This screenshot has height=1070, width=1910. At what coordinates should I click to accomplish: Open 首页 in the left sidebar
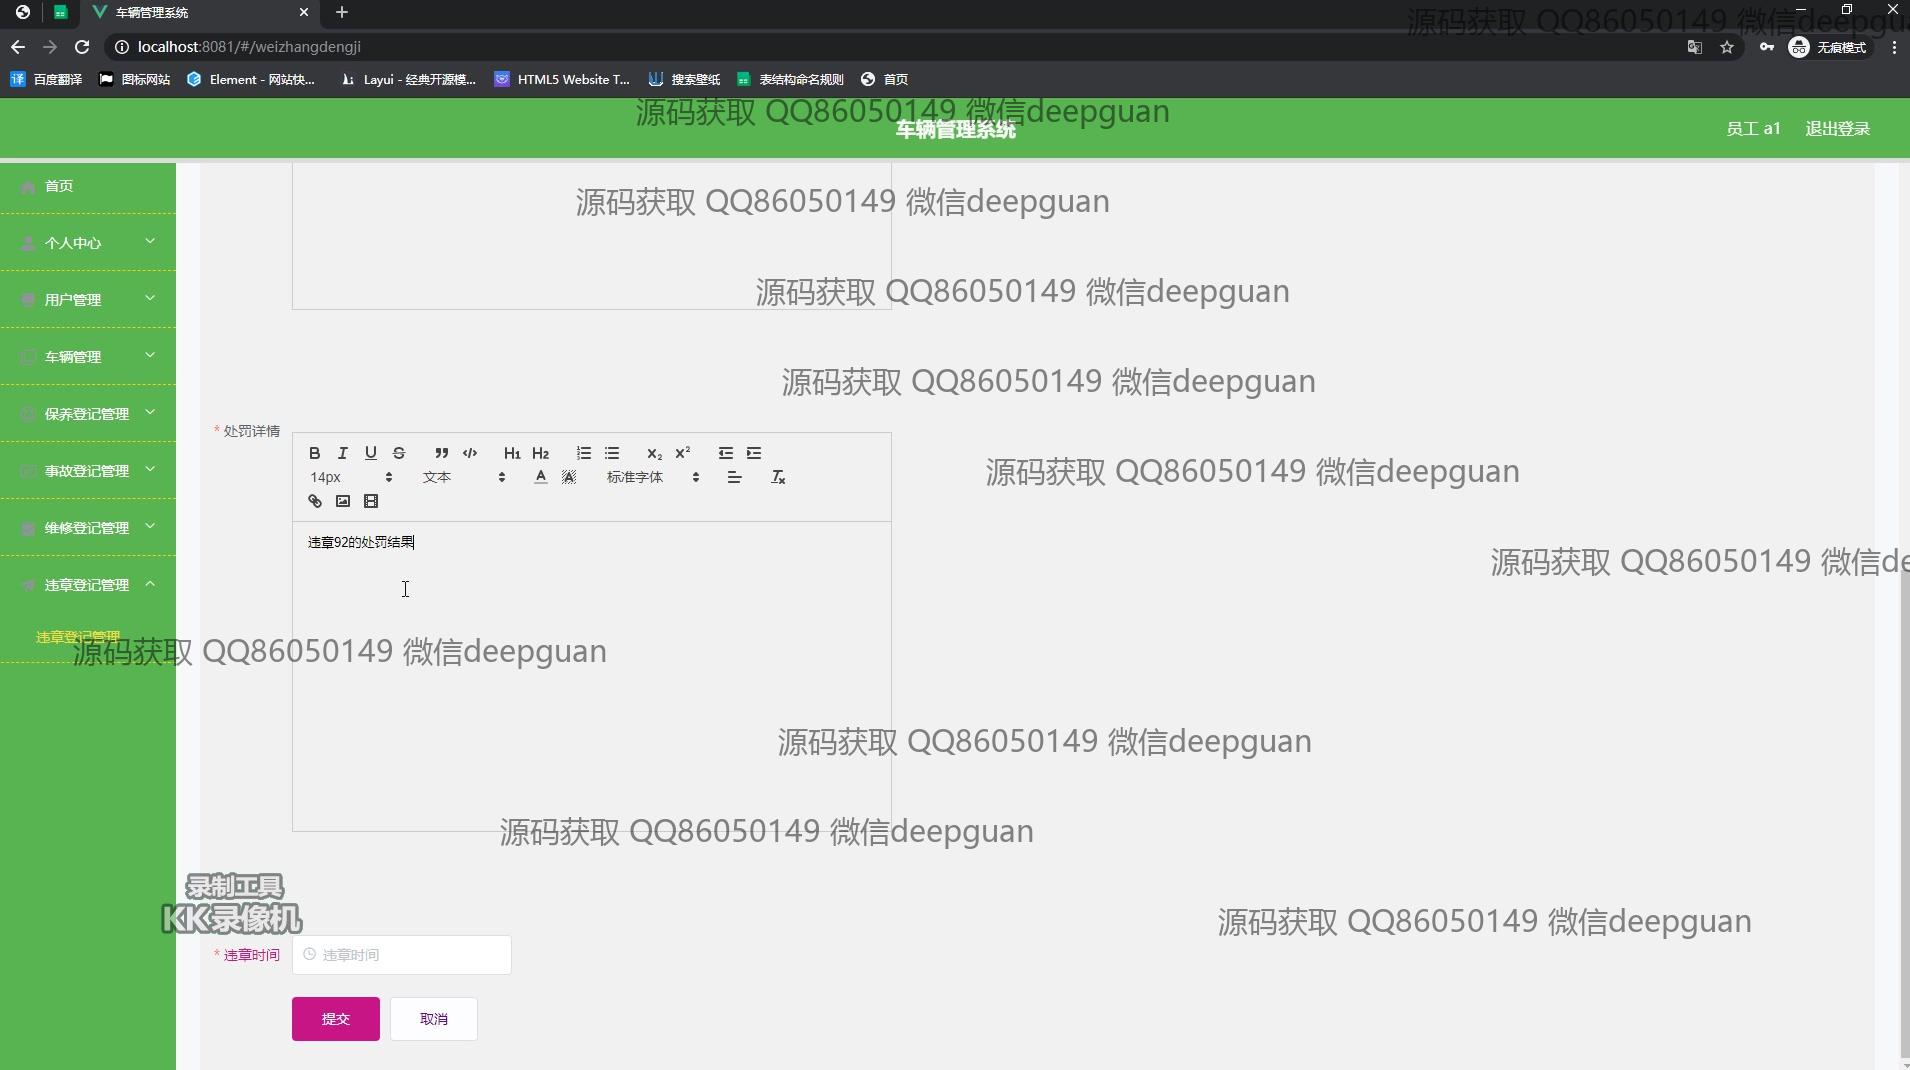coord(59,186)
